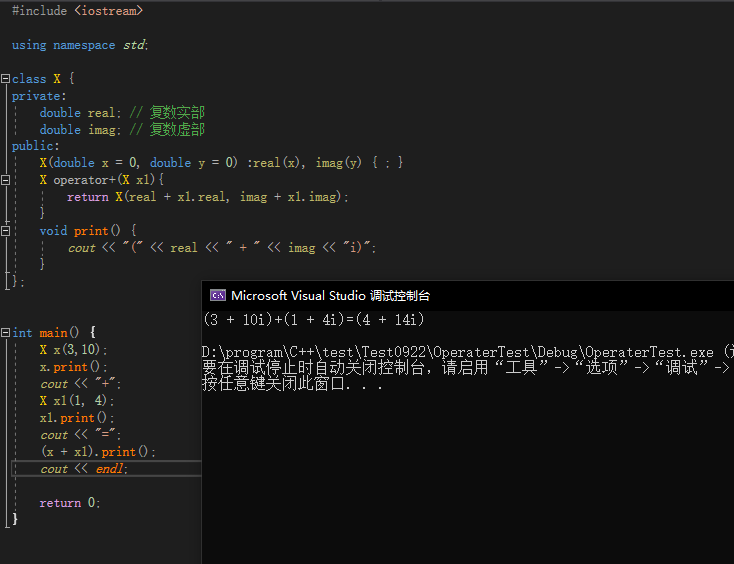Click the 'double real;' declaration
The image size is (734, 564).
click(x=80, y=113)
